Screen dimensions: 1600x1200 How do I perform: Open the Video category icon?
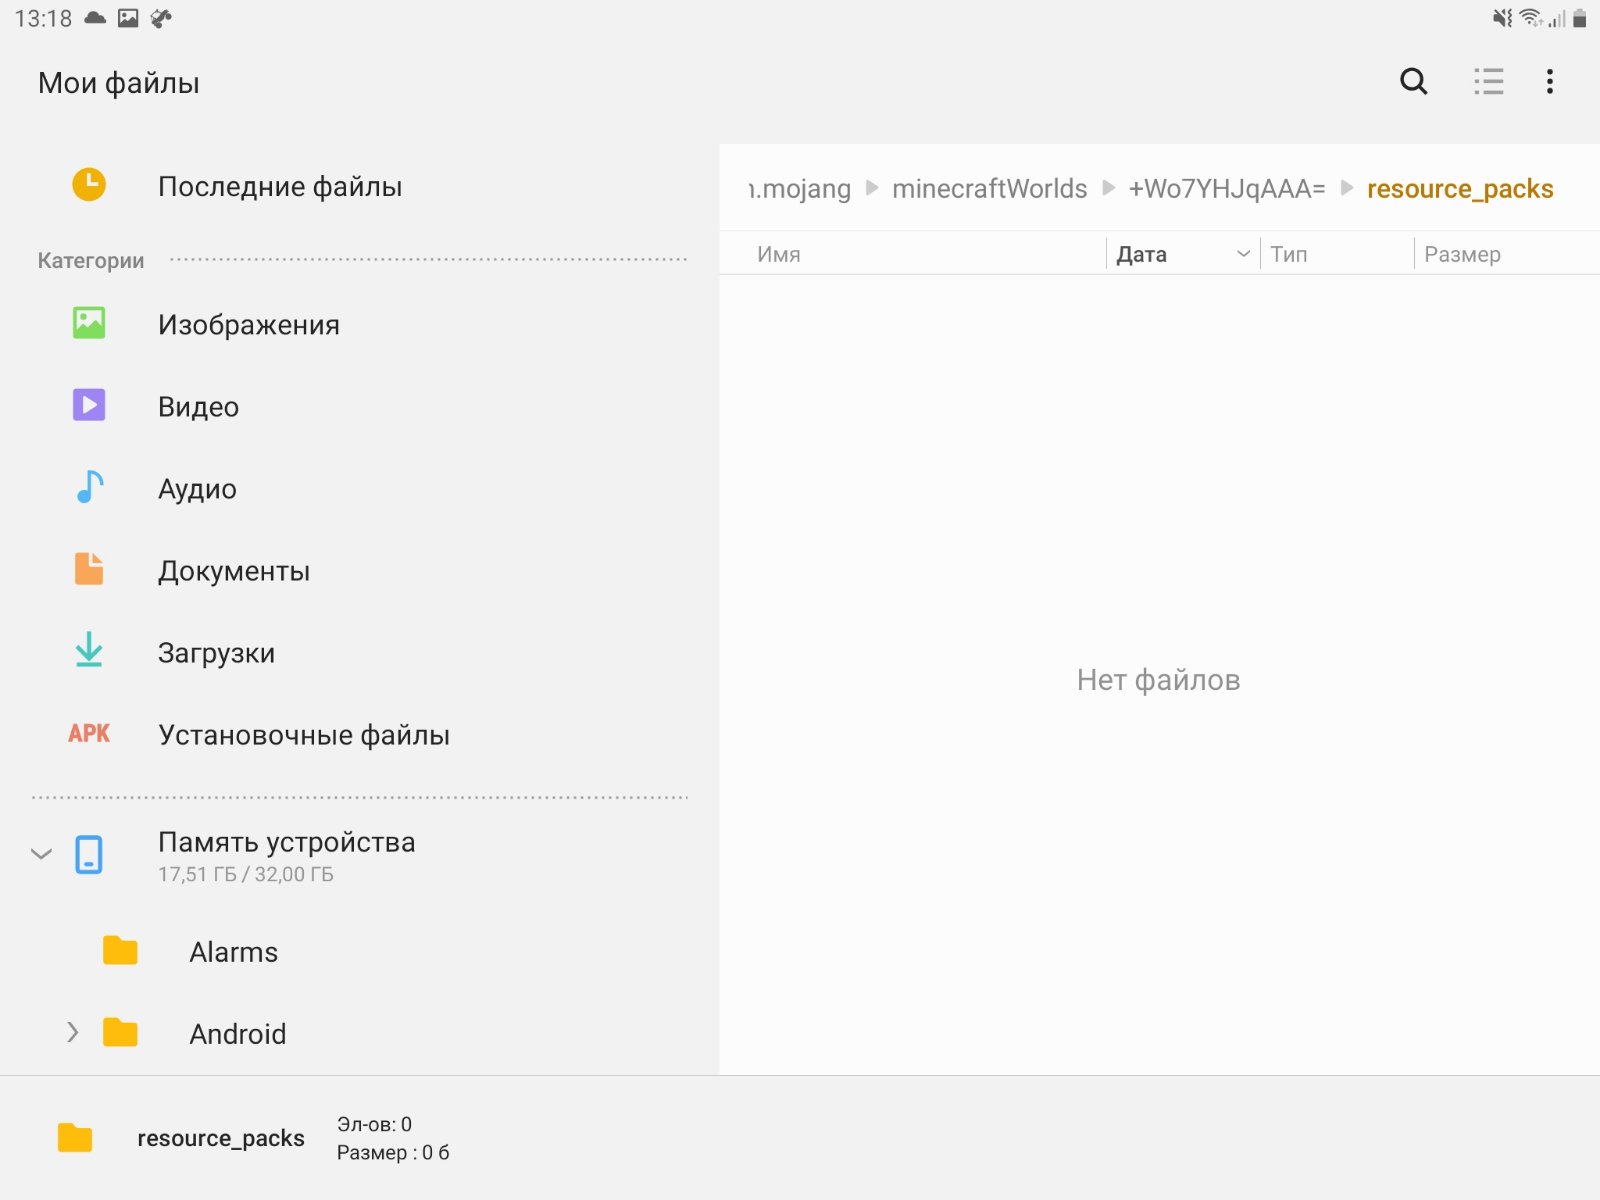tap(89, 405)
